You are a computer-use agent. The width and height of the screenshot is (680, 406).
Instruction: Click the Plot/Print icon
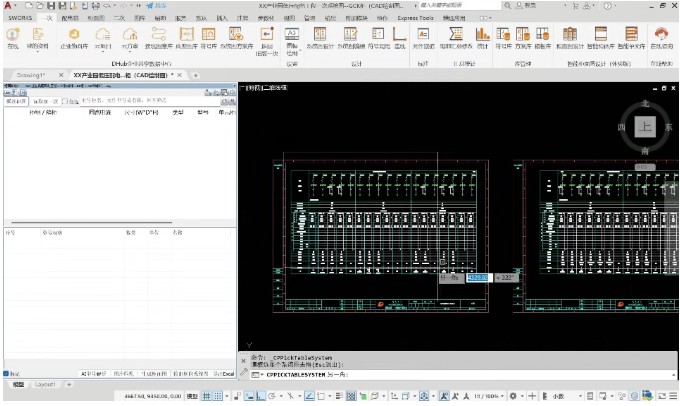click(95, 6)
